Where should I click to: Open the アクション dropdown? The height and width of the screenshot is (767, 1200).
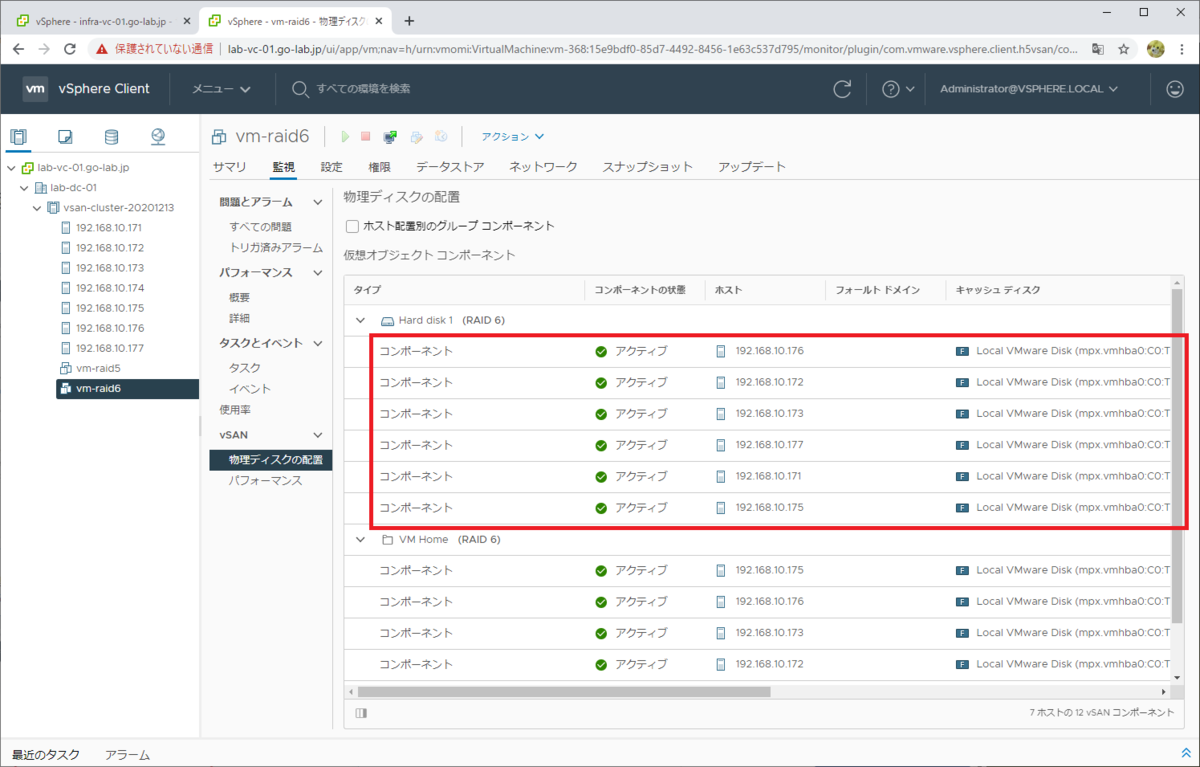pyautogui.click(x=513, y=136)
